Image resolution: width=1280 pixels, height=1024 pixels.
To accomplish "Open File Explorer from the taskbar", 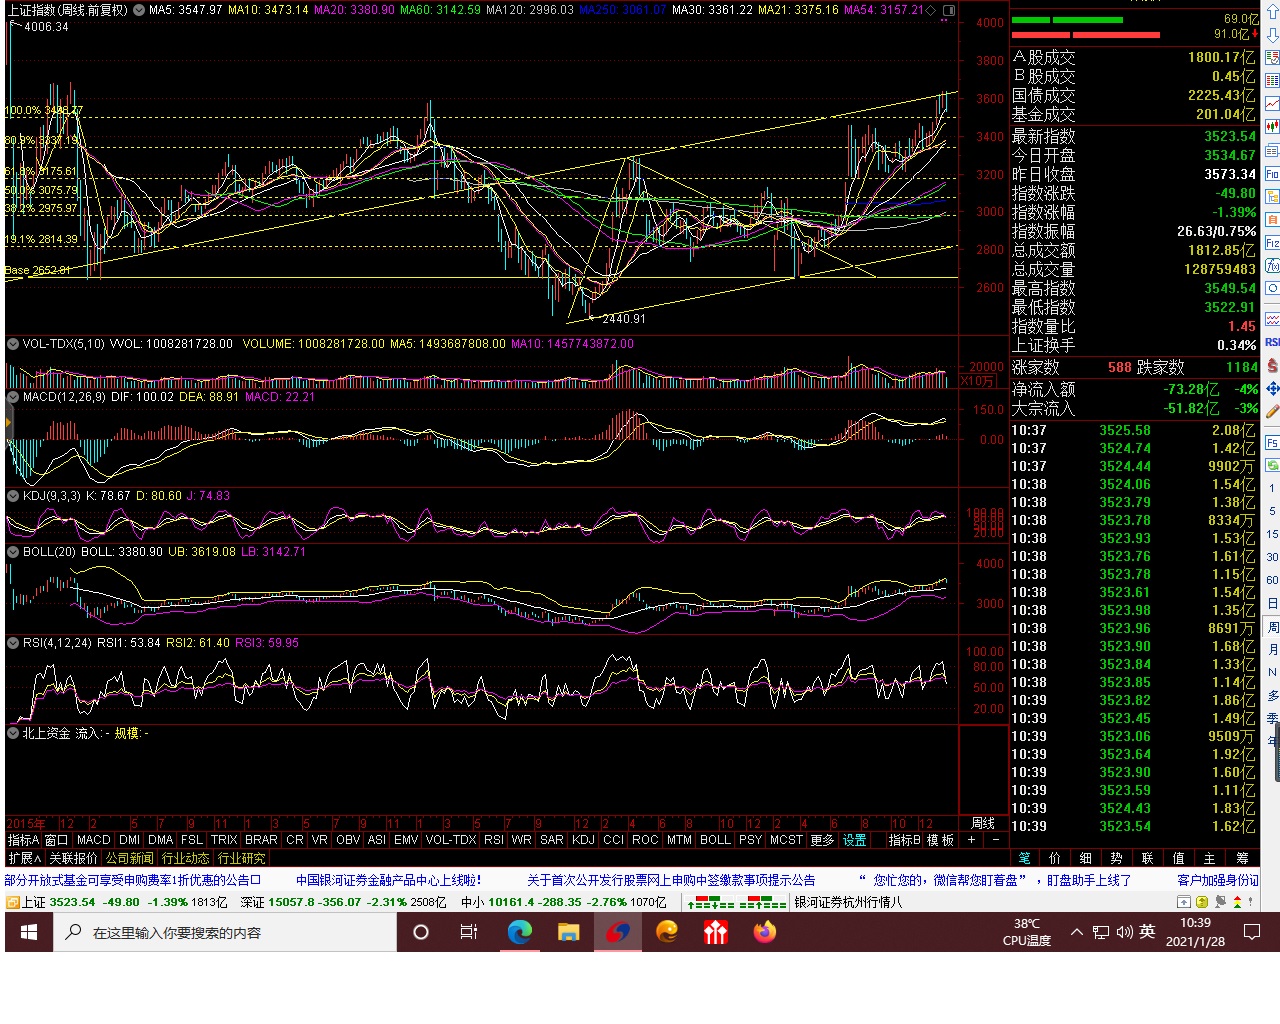I will click(568, 932).
